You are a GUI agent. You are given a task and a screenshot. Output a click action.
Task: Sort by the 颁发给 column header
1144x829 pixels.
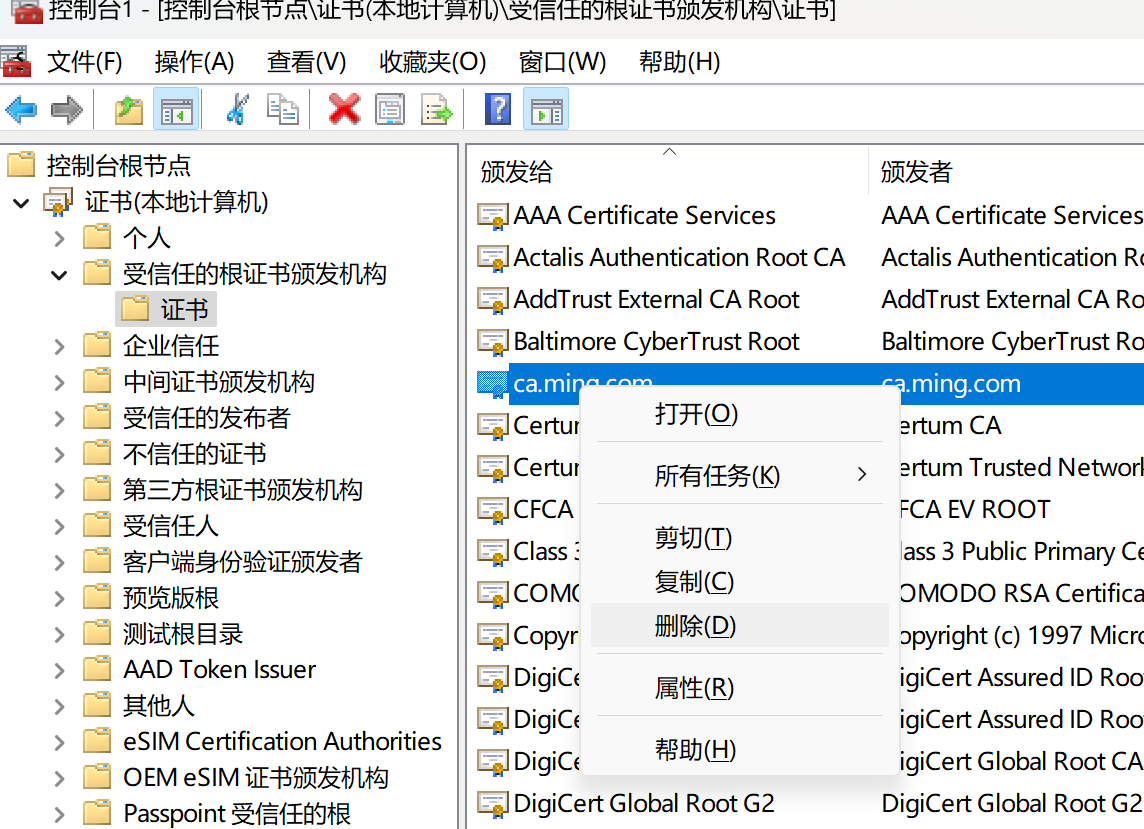click(517, 172)
